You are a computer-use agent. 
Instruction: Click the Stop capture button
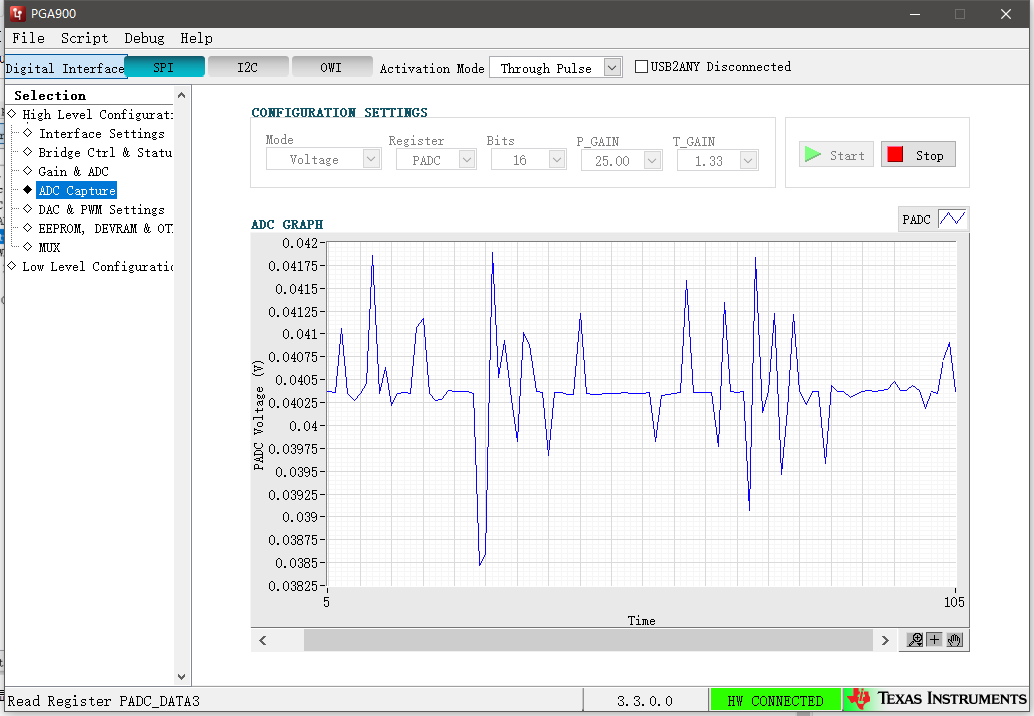(918, 155)
